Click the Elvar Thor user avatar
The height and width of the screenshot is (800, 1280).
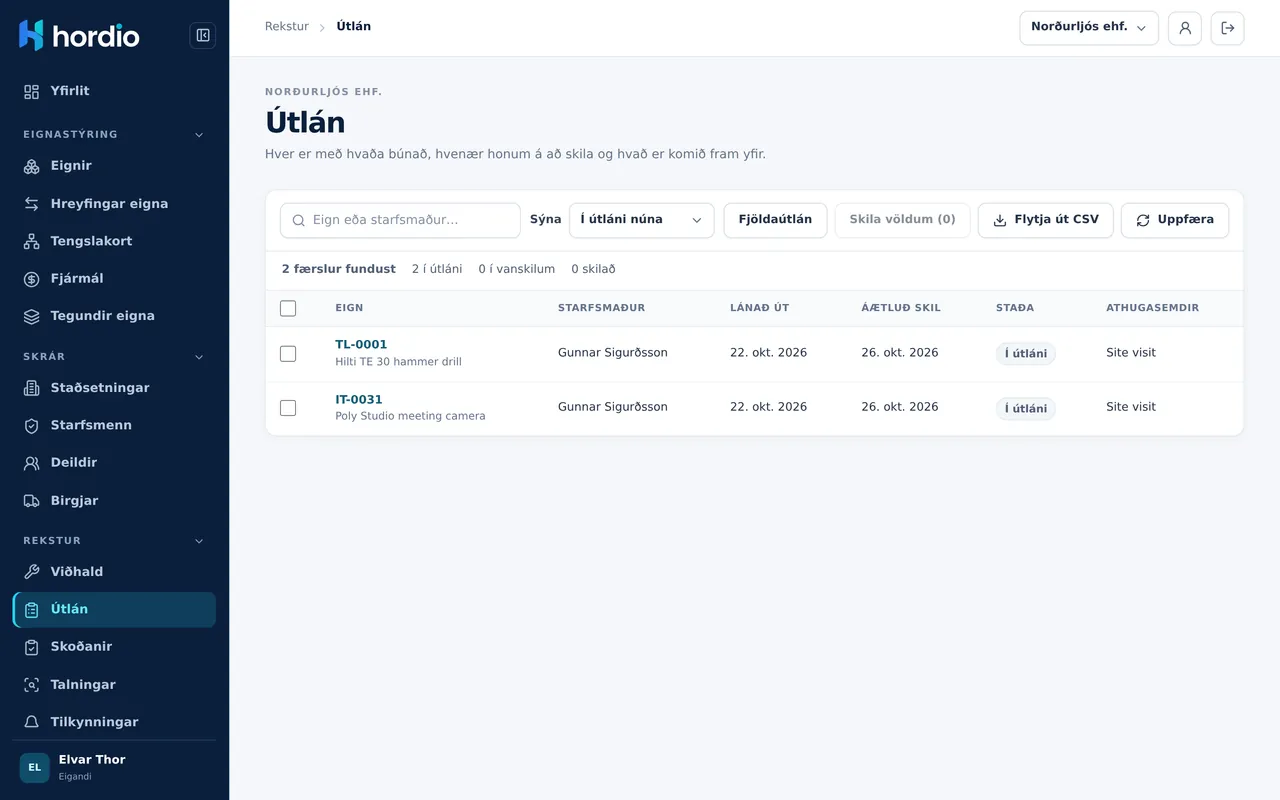point(35,768)
